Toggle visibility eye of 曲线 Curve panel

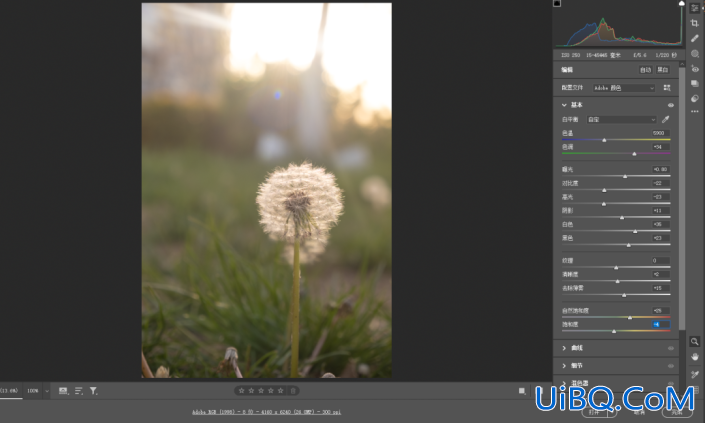click(x=671, y=348)
